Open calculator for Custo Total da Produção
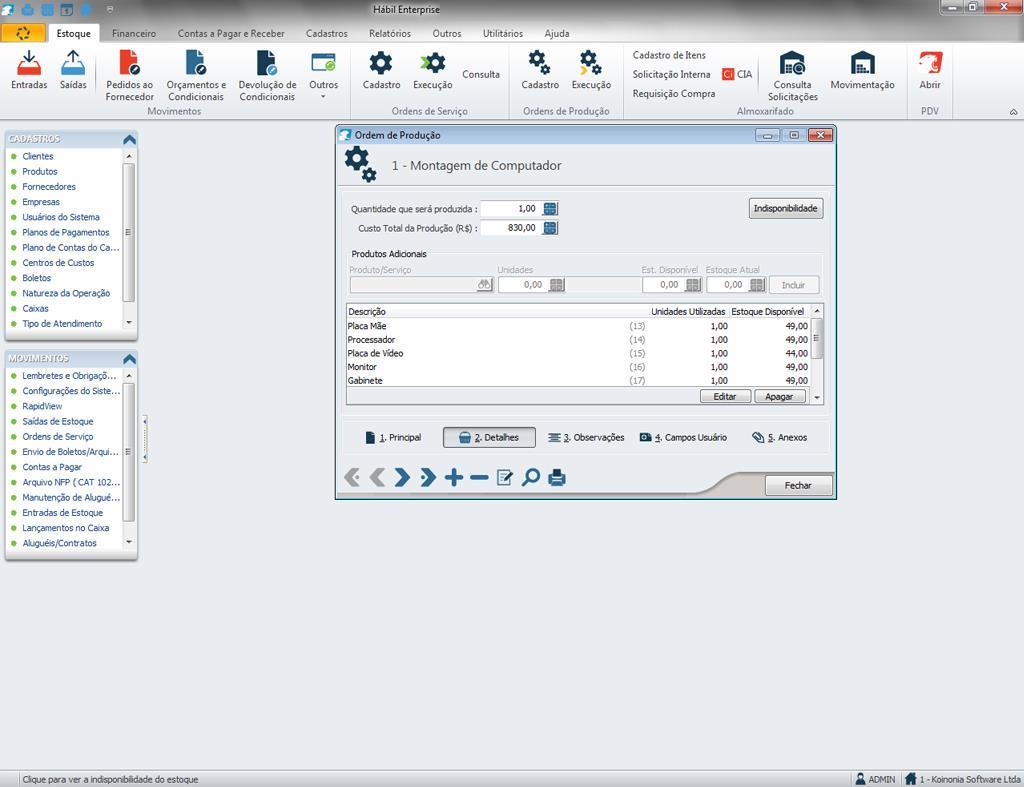The width and height of the screenshot is (1024, 787). click(x=550, y=228)
